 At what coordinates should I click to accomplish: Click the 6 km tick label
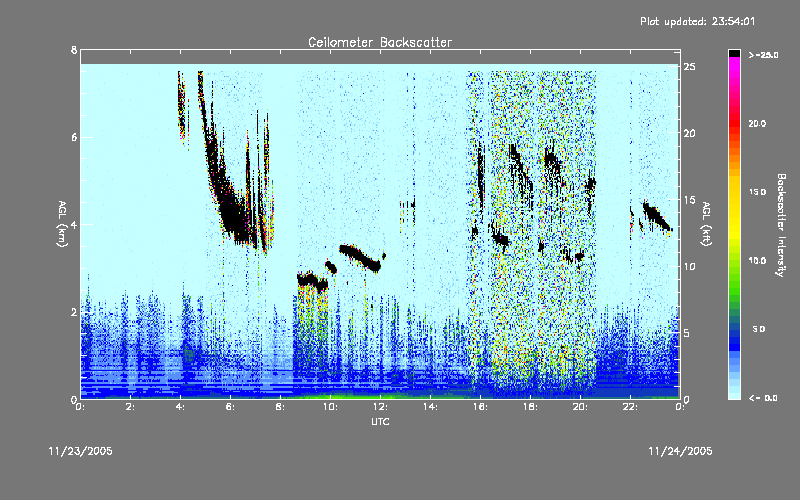click(x=74, y=137)
